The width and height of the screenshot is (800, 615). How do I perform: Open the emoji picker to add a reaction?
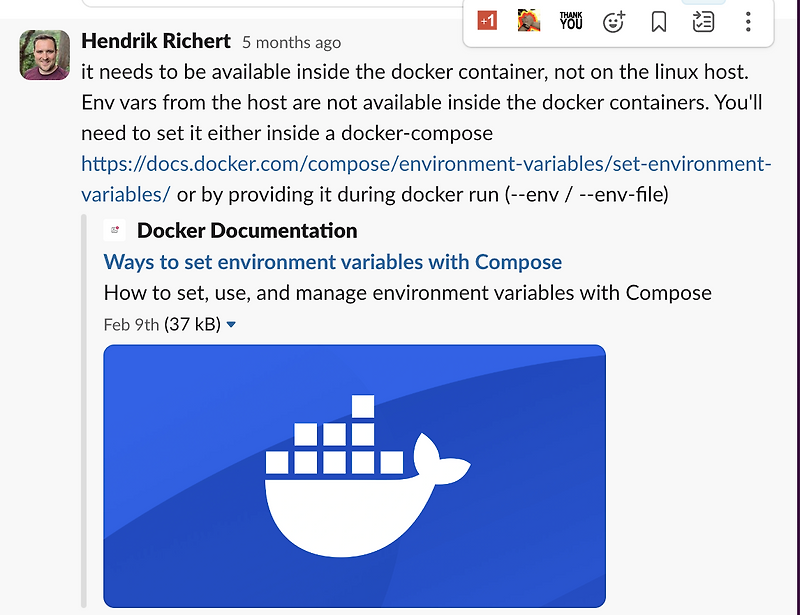613,20
